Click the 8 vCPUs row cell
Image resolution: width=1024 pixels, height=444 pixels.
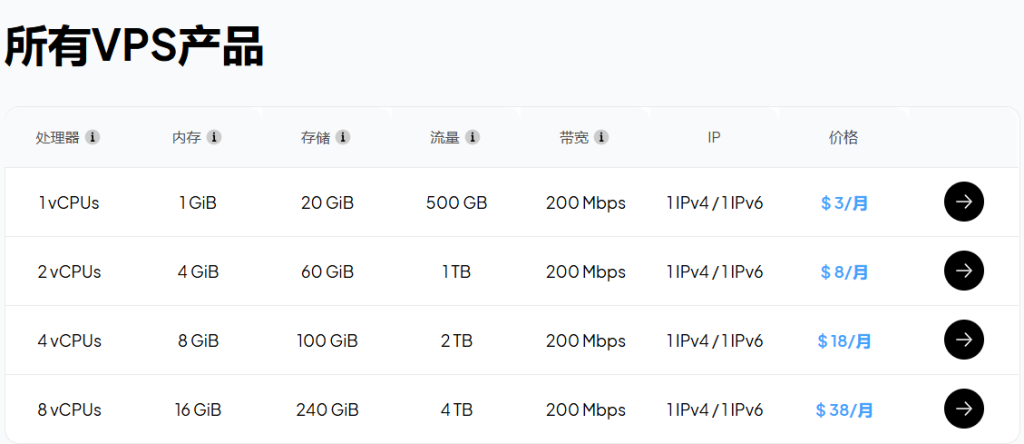(69, 410)
